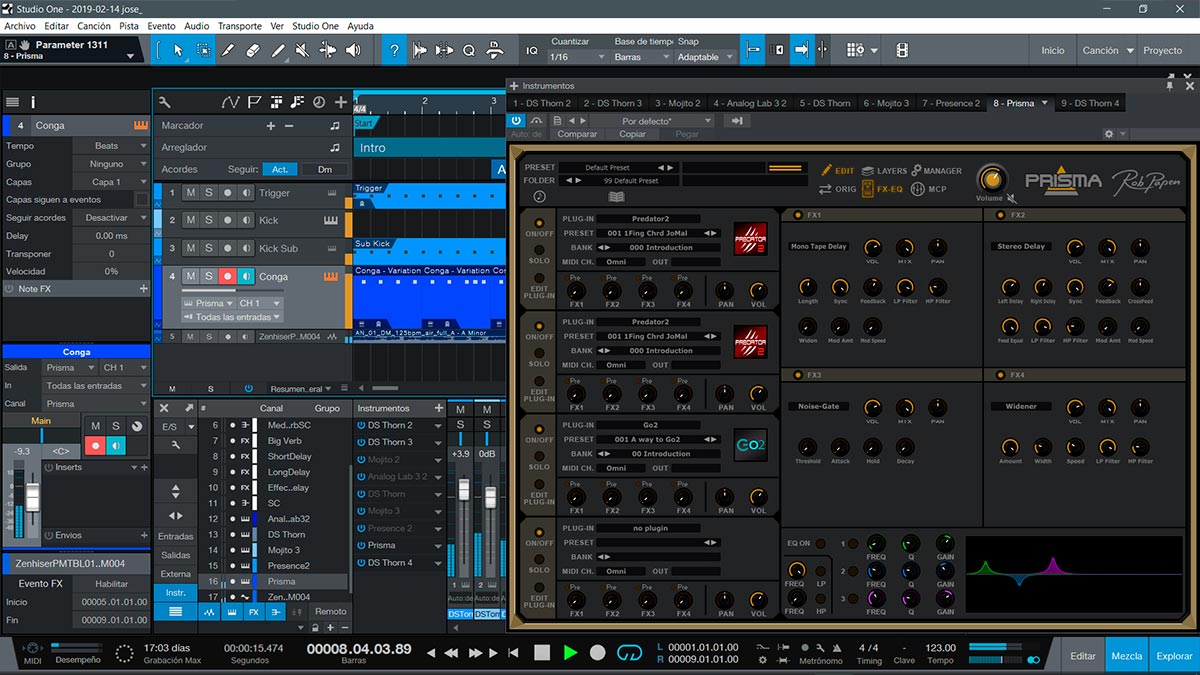Mute the Kick track
The width and height of the screenshot is (1200, 675).
click(x=191, y=220)
